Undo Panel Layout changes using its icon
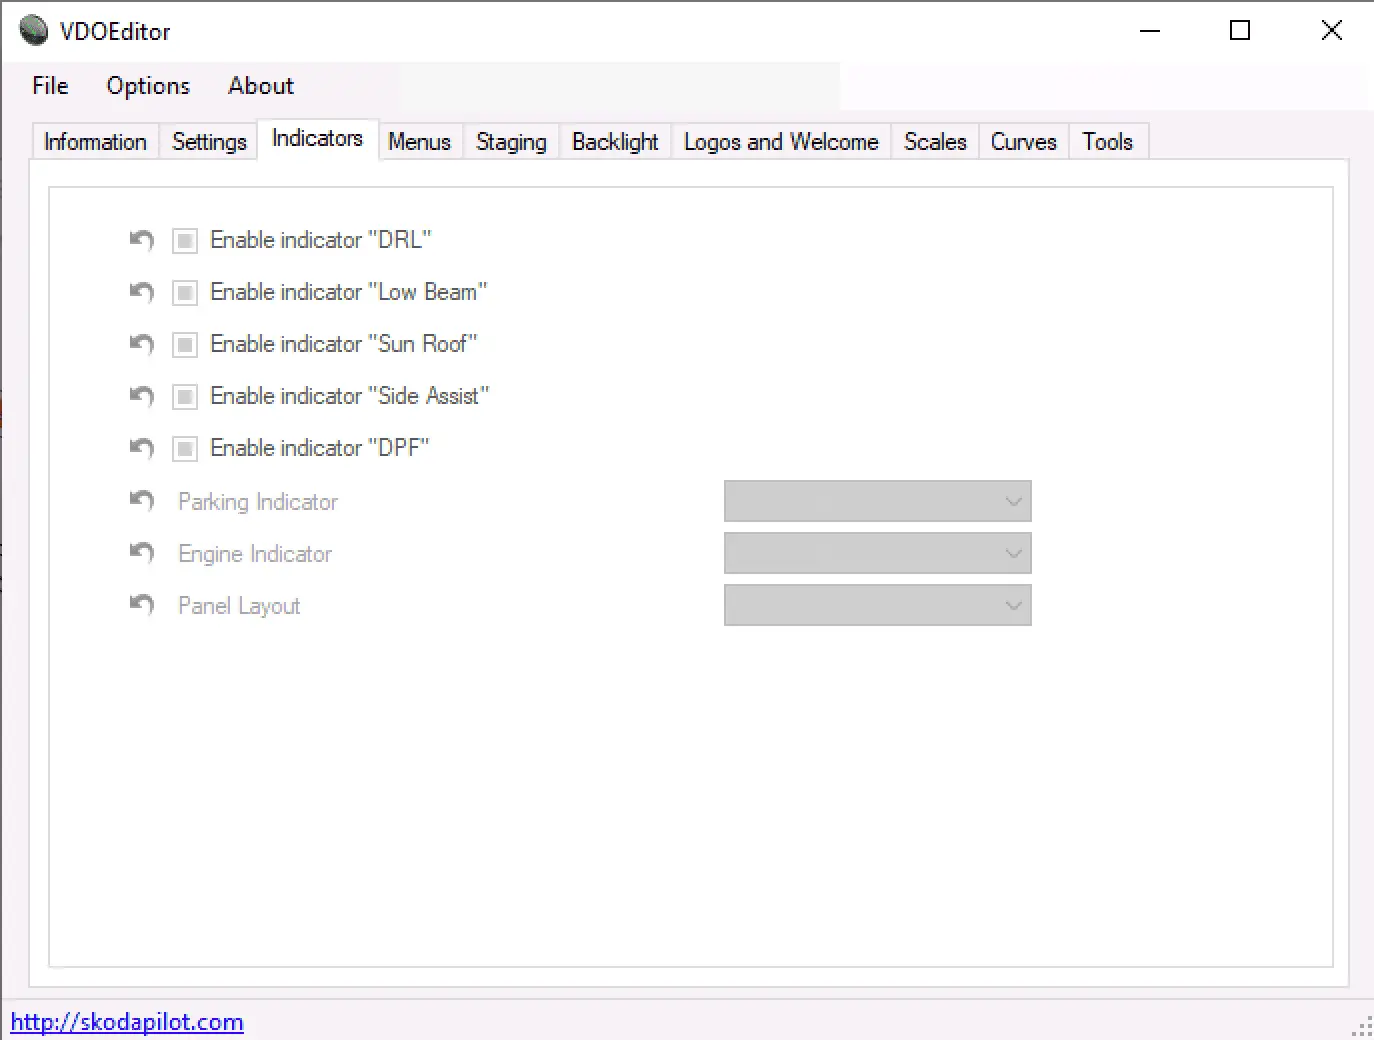1374x1040 pixels. pyautogui.click(x=142, y=604)
